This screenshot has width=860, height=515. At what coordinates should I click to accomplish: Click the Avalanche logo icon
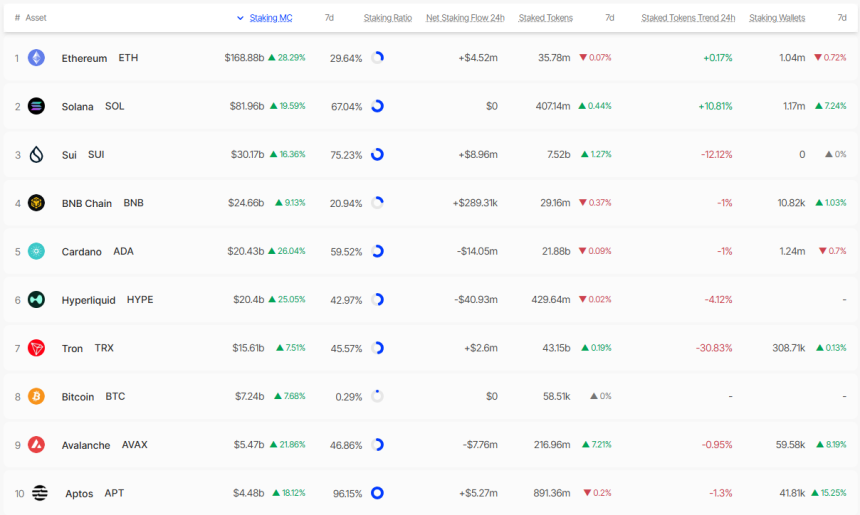point(36,444)
